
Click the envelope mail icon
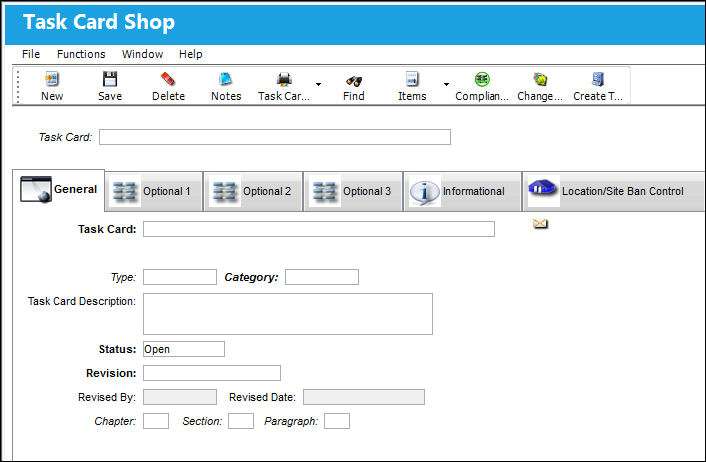pos(540,223)
